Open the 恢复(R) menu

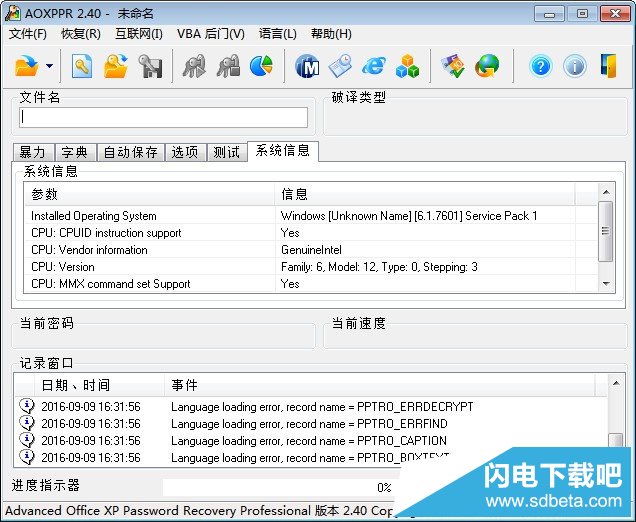(81, 34)
